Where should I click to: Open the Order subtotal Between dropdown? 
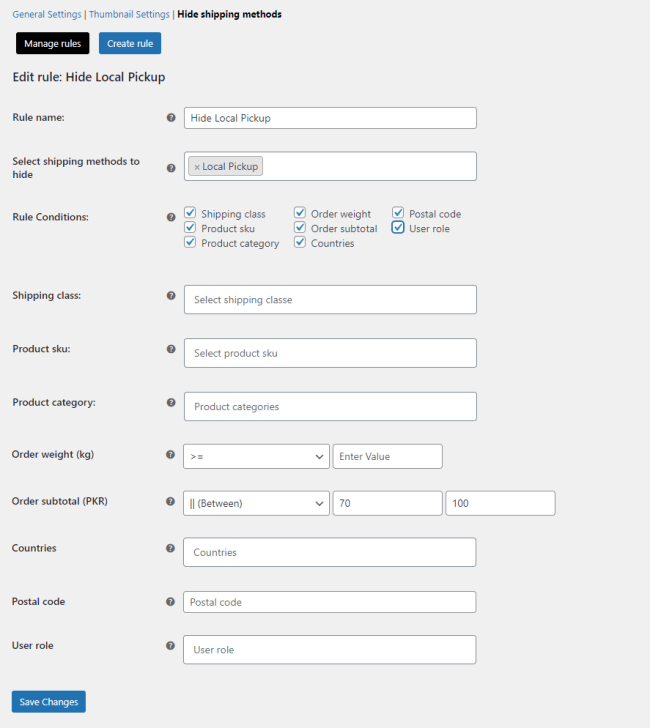coord(257,503)
